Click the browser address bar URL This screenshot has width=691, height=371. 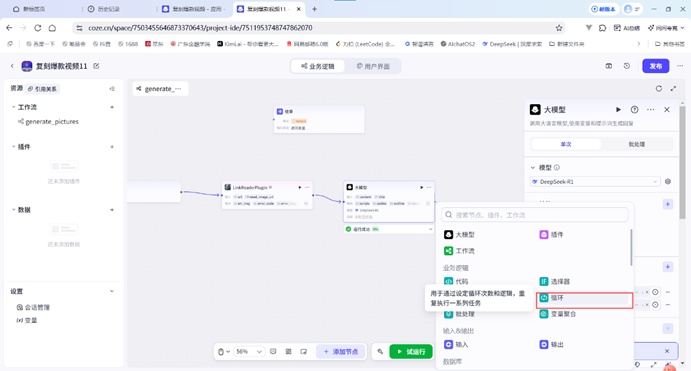[x=200, y=28]
